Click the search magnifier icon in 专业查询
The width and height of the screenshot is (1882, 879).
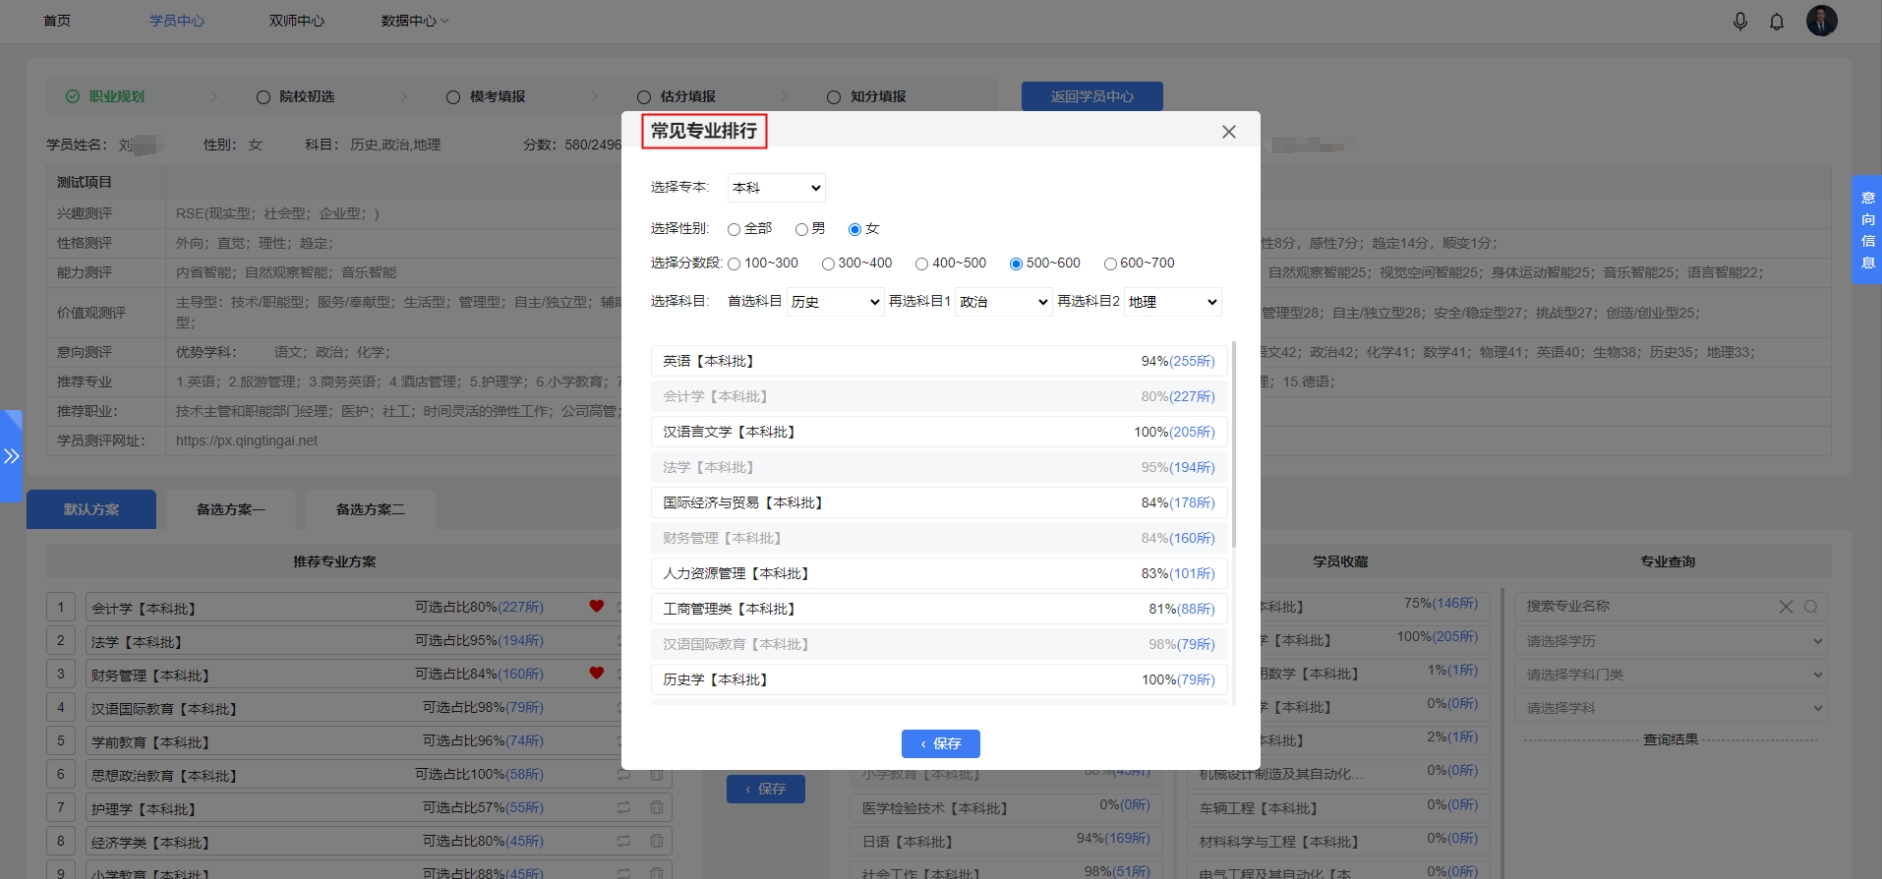click(x=1811, y=606)
